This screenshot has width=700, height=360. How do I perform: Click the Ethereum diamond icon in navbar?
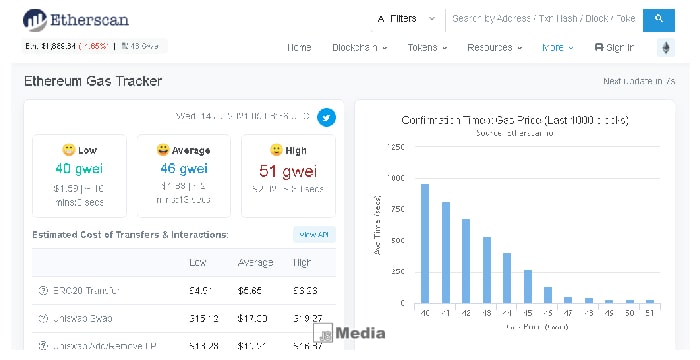tap(666, 47)
